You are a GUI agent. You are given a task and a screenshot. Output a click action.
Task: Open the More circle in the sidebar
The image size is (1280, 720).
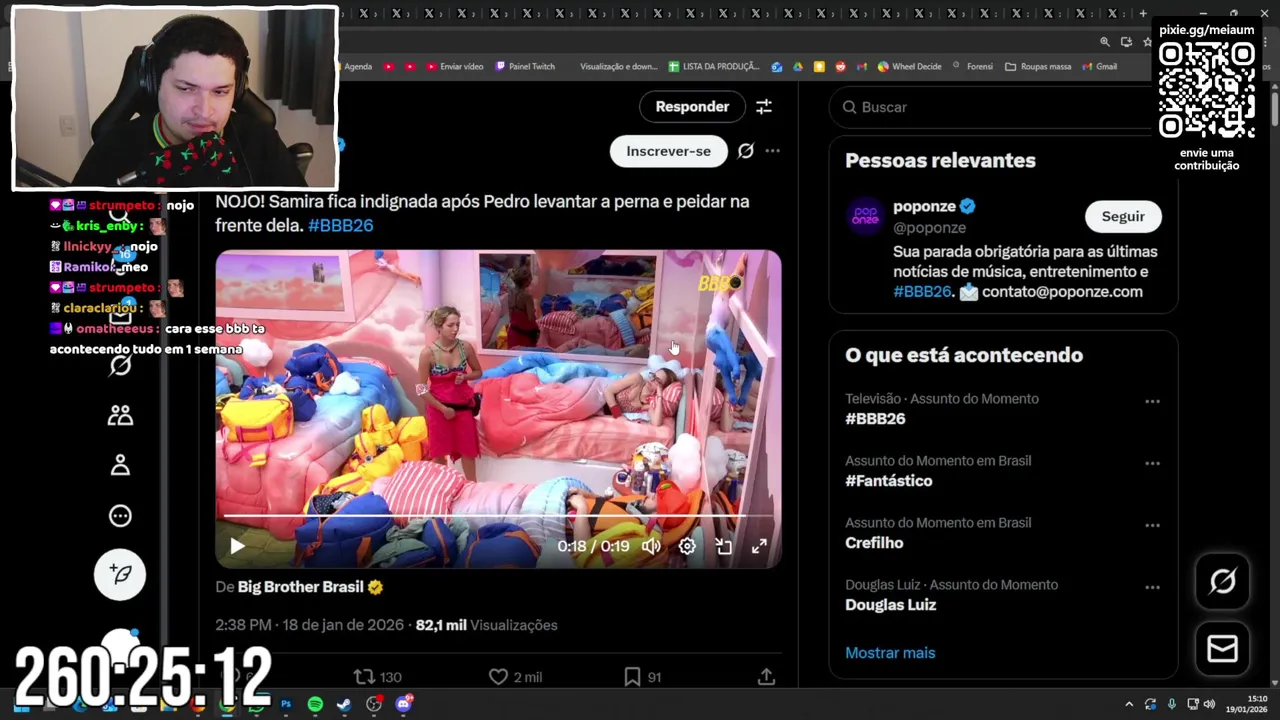coord(120,516)
